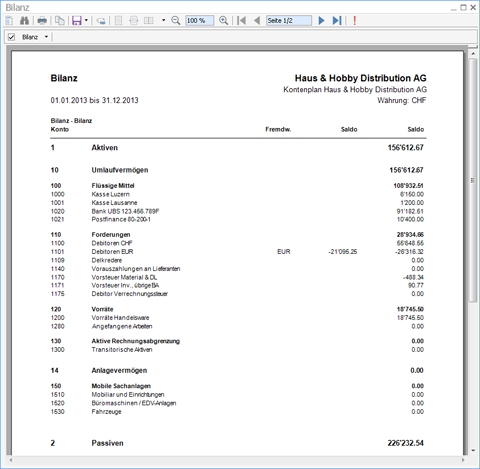Select fit page width view icon
Image resolution: width=480 pixels, height=469 pixels.
click(133, 21)
